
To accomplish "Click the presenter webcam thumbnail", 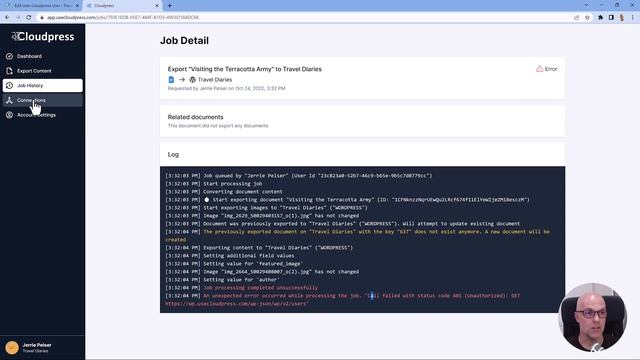I will (x=593, y=317).
